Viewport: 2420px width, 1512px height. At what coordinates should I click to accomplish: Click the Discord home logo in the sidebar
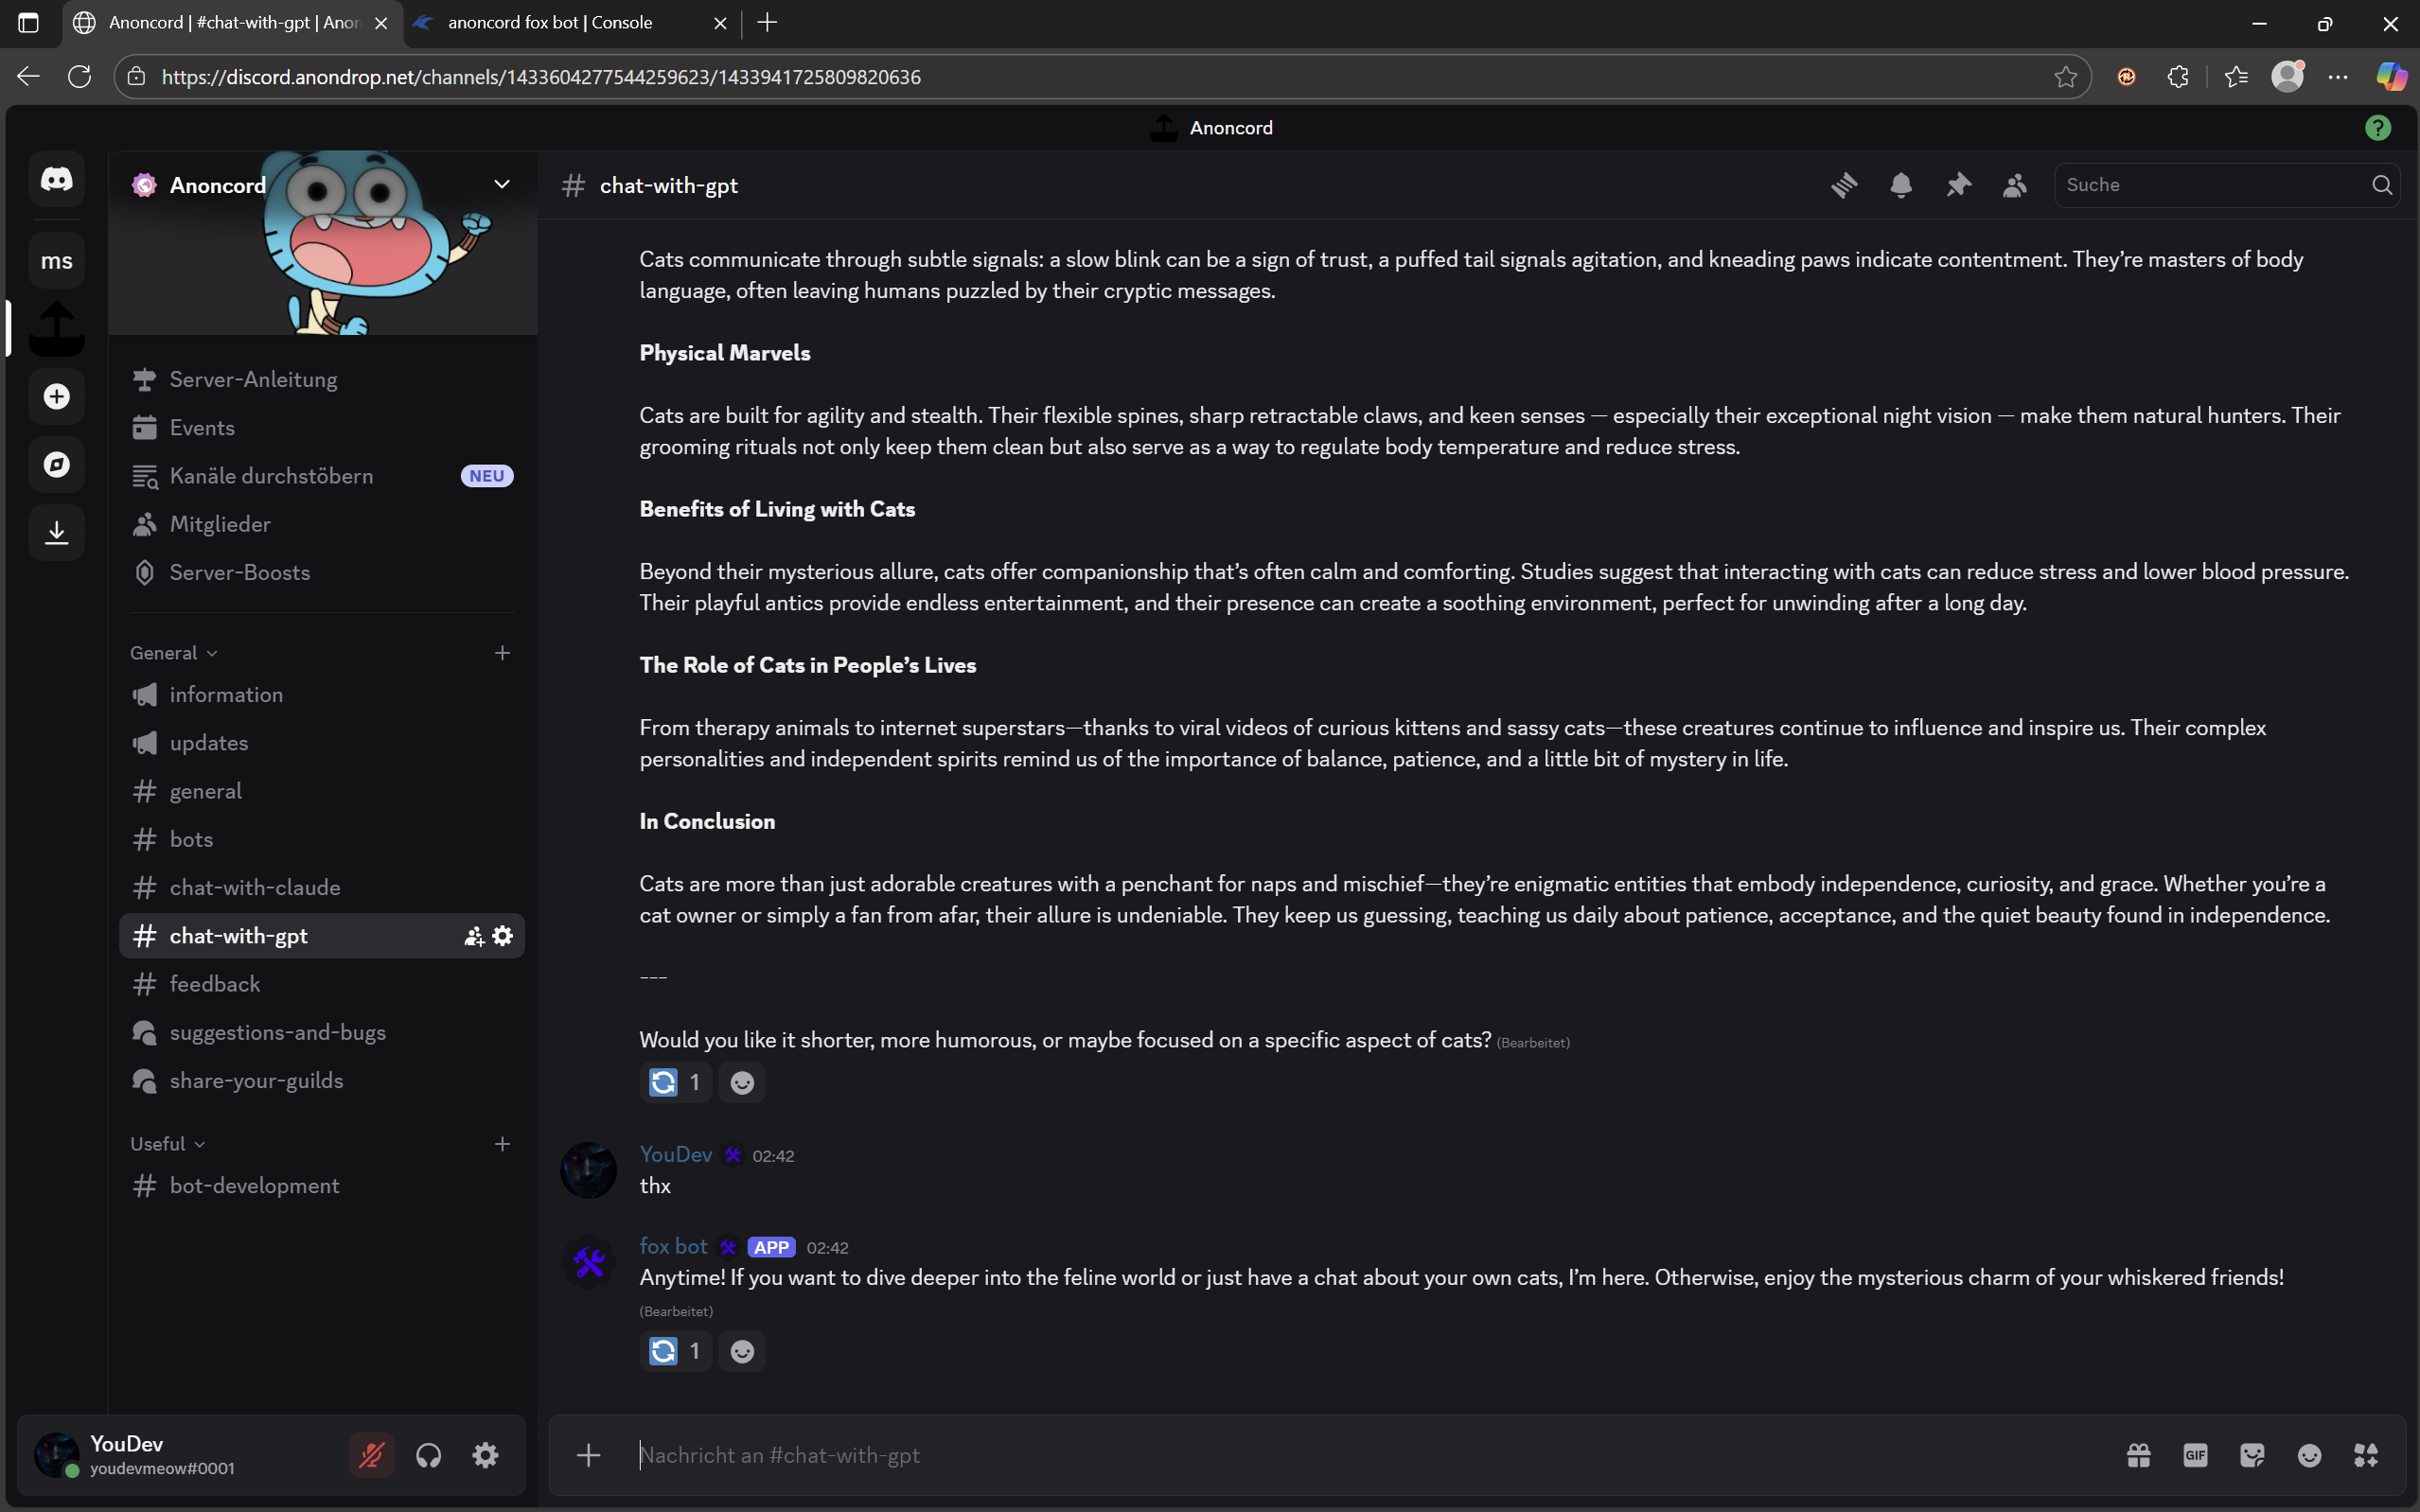click(56, 180)
